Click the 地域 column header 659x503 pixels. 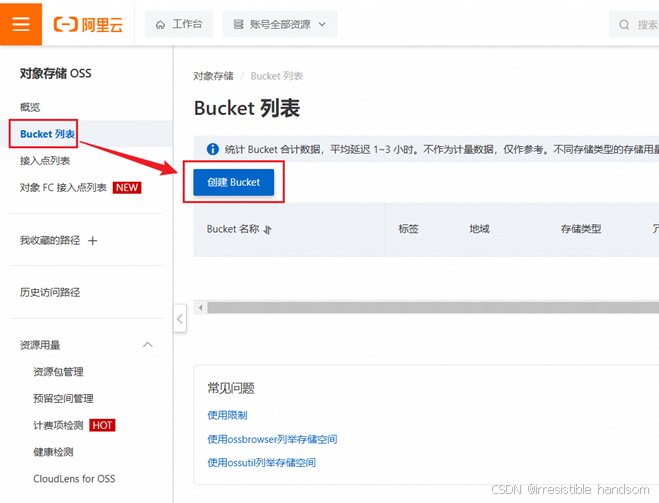pos(480,229)
